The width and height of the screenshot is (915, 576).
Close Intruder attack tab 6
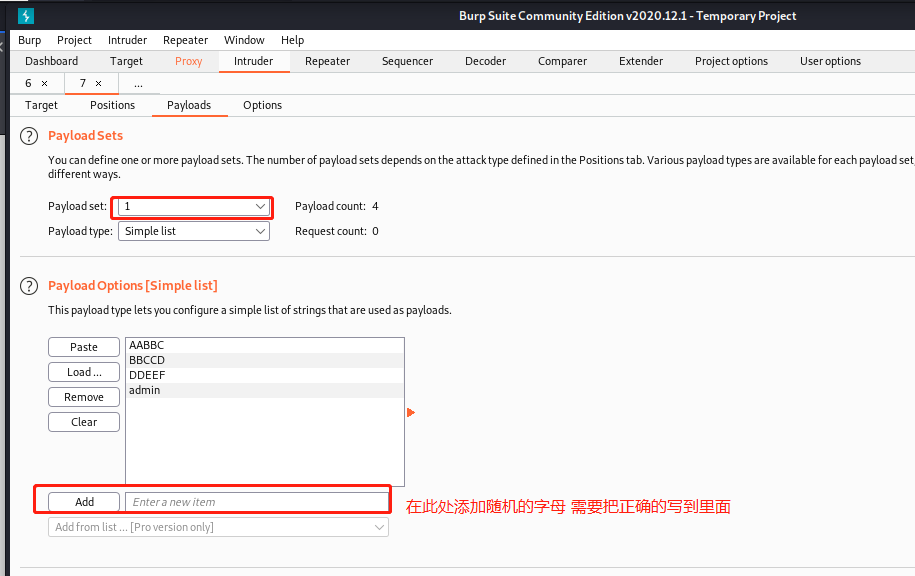click(44, 83)
